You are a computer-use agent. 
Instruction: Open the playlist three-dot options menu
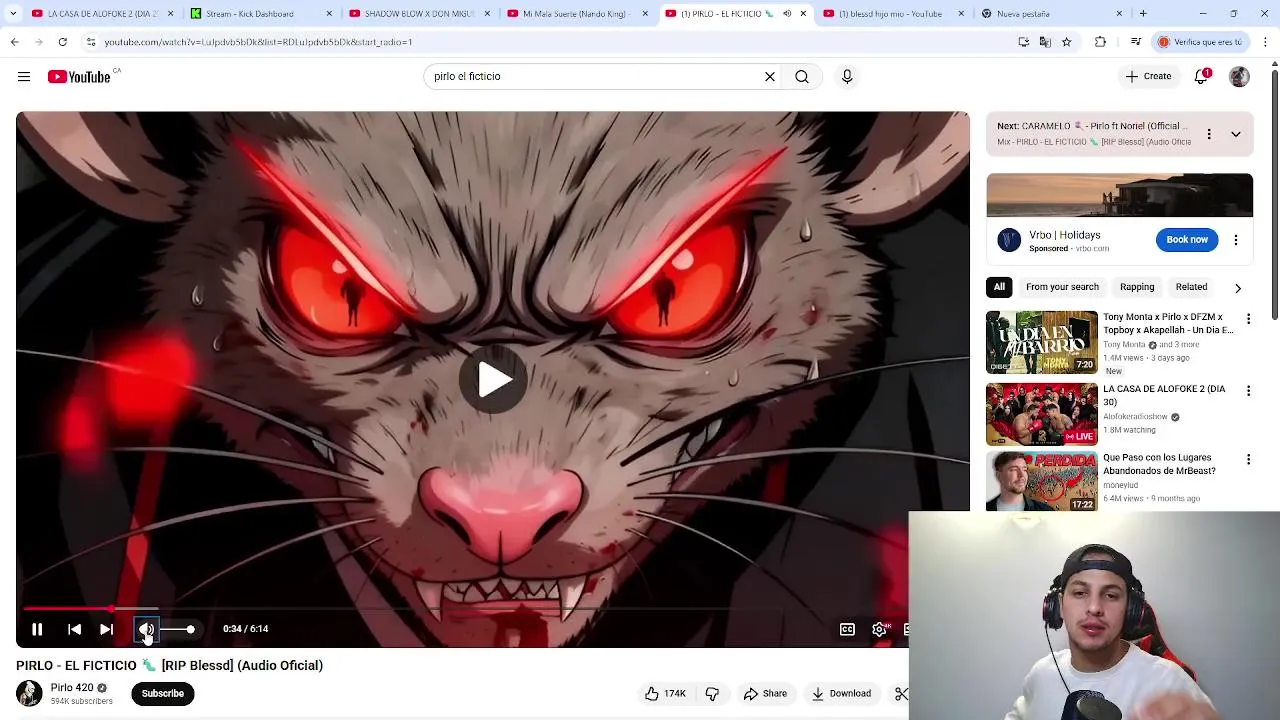click(1208, 134)
